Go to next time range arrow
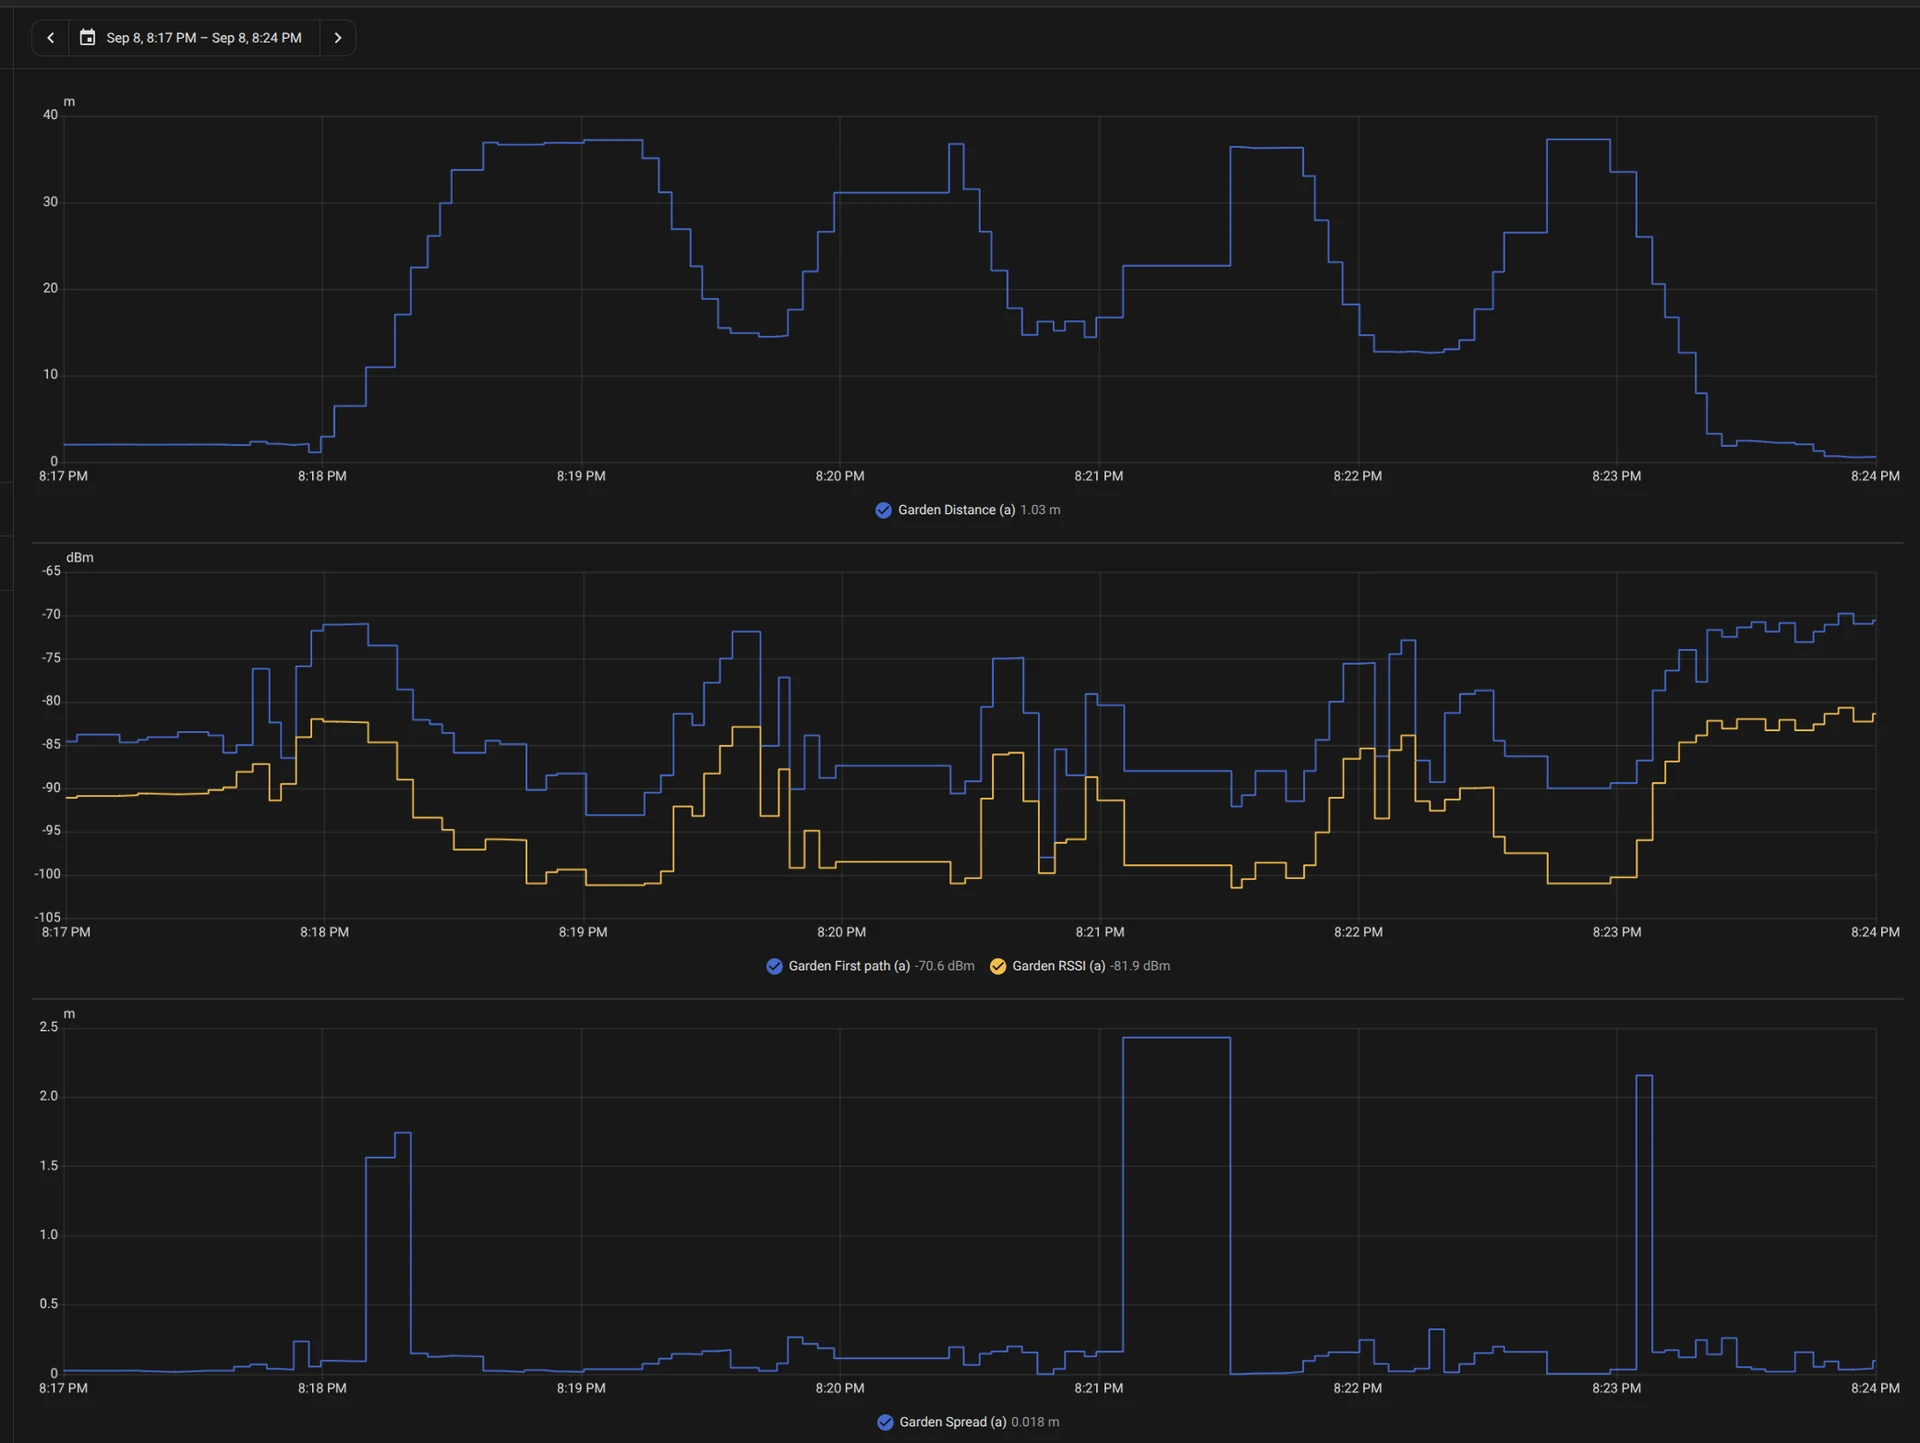 (x=338, y=38)
